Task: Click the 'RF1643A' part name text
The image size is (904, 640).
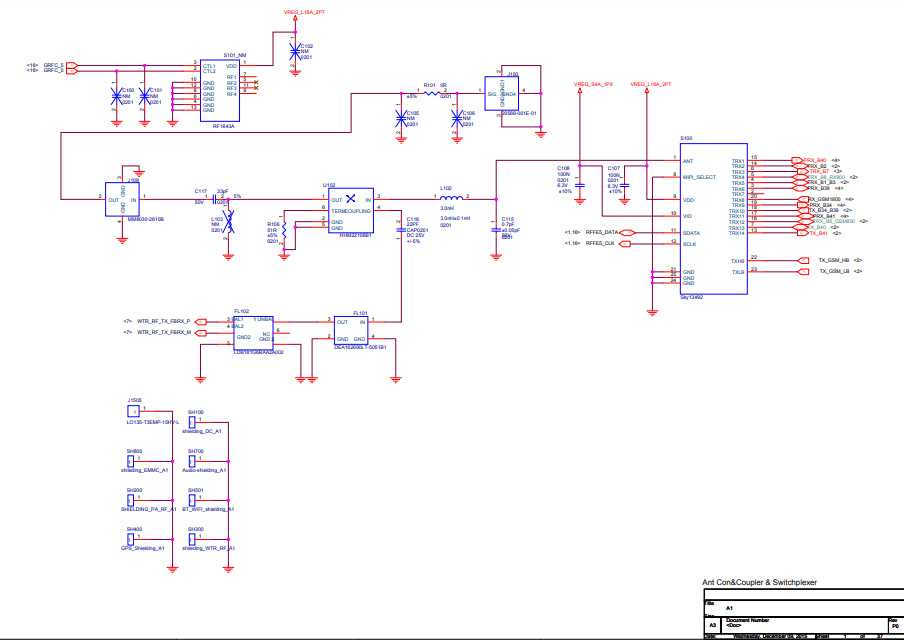Action: click(x=224, y=126)
